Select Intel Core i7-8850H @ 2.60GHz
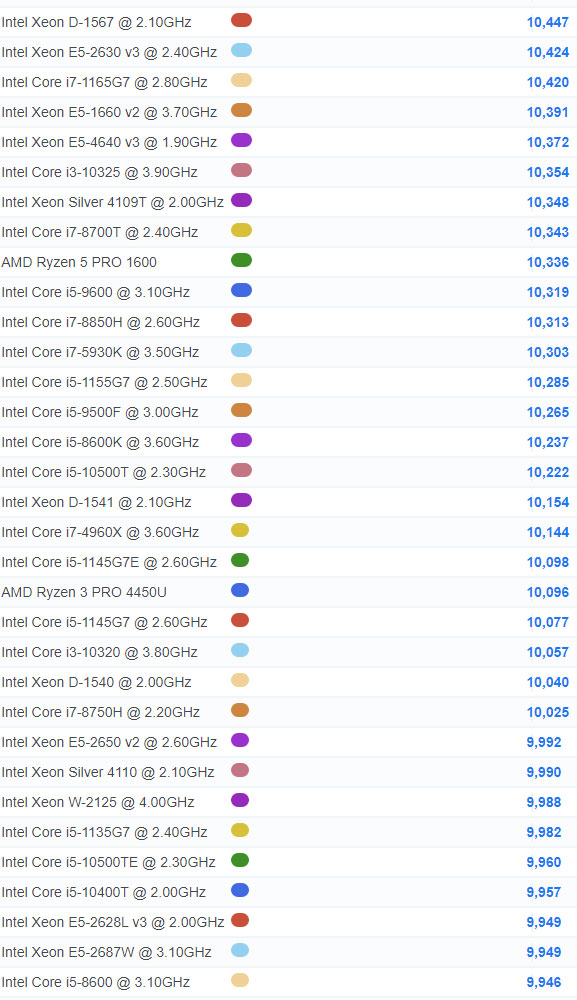Image resolution: width=577 pixels, height=1000 pixels. pyautogui.click(x=101, y=322)
